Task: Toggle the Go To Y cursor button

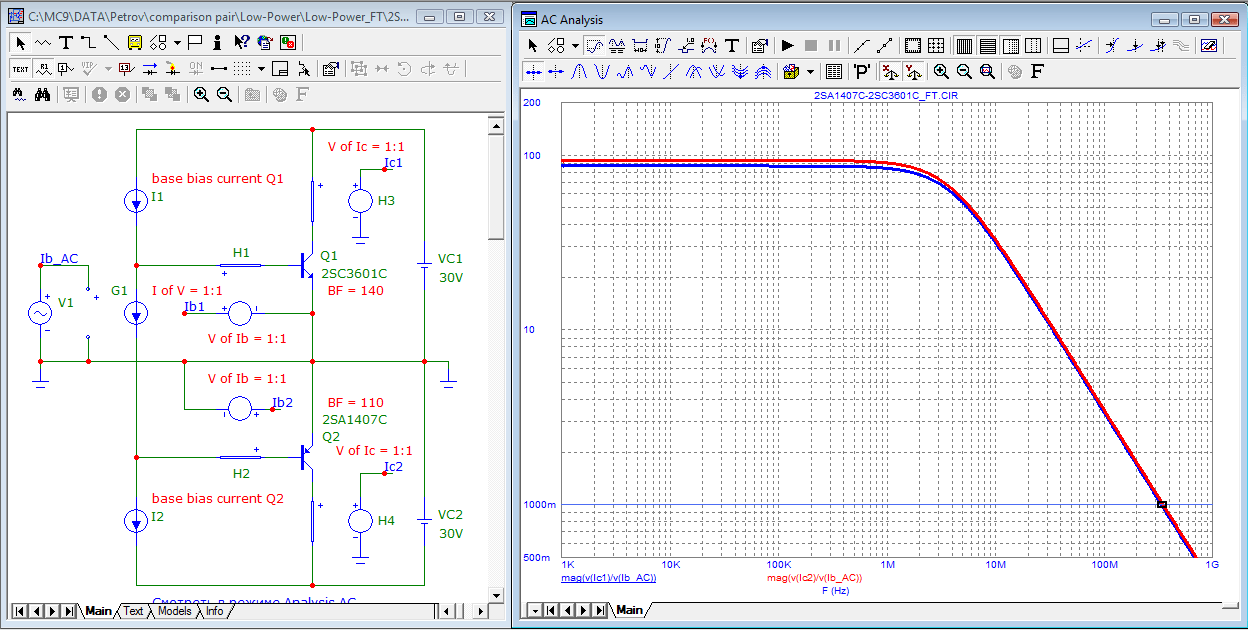Action: click(x=913, y=72)
